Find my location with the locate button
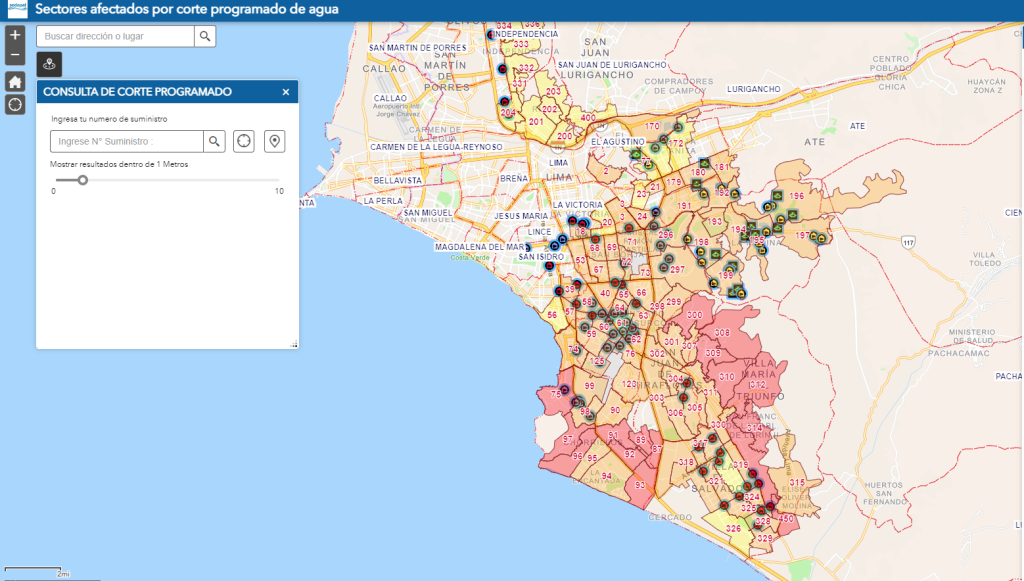This screenshot has width=1024, height=581. pos(15,104)
